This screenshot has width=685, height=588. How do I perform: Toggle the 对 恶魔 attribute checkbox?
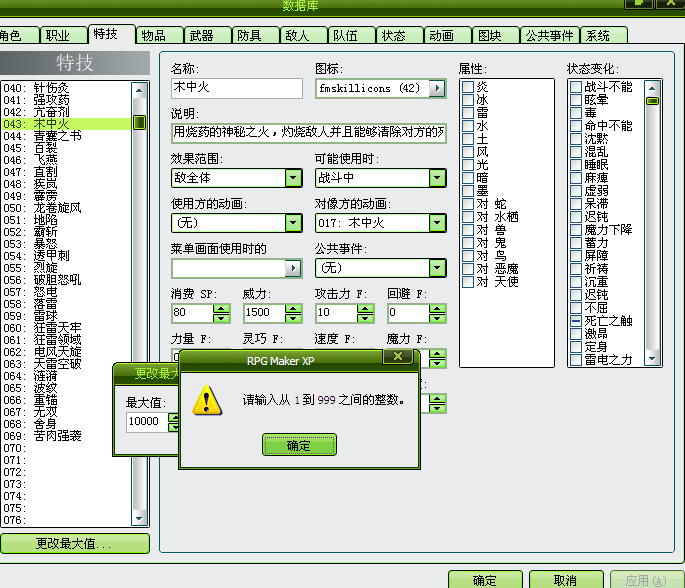pyautogui.click(x=468, y=269)
